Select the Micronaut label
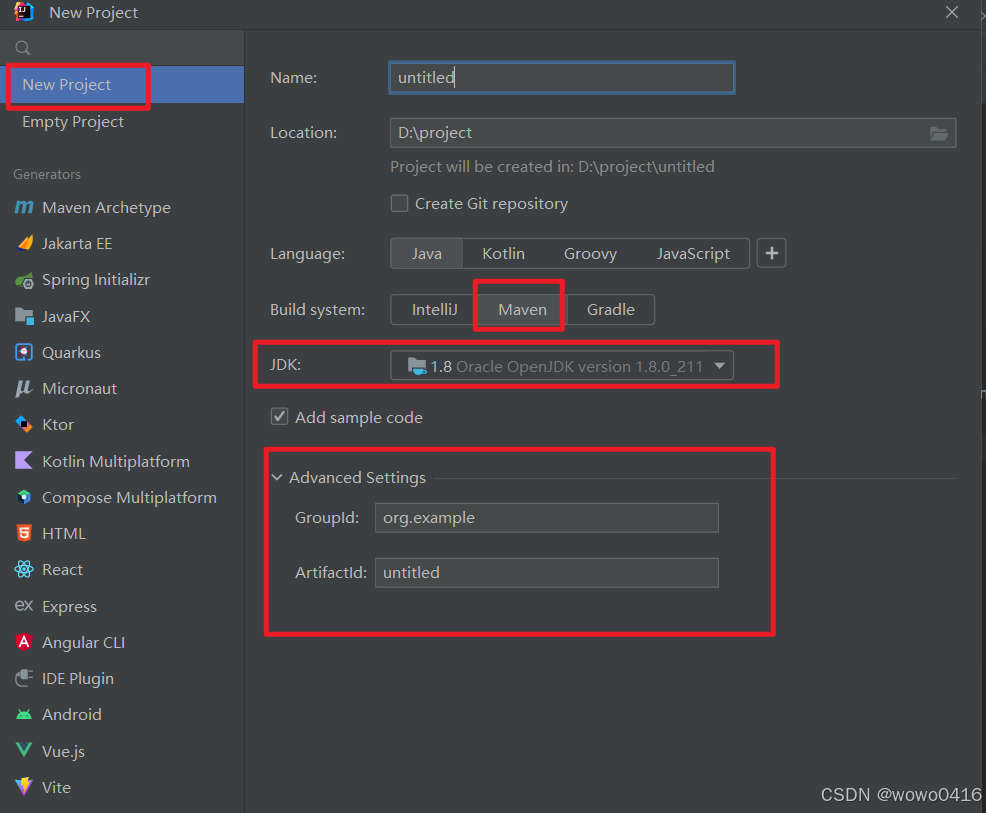986x813 pixels. pyautogui.click(x=79, y=389)
